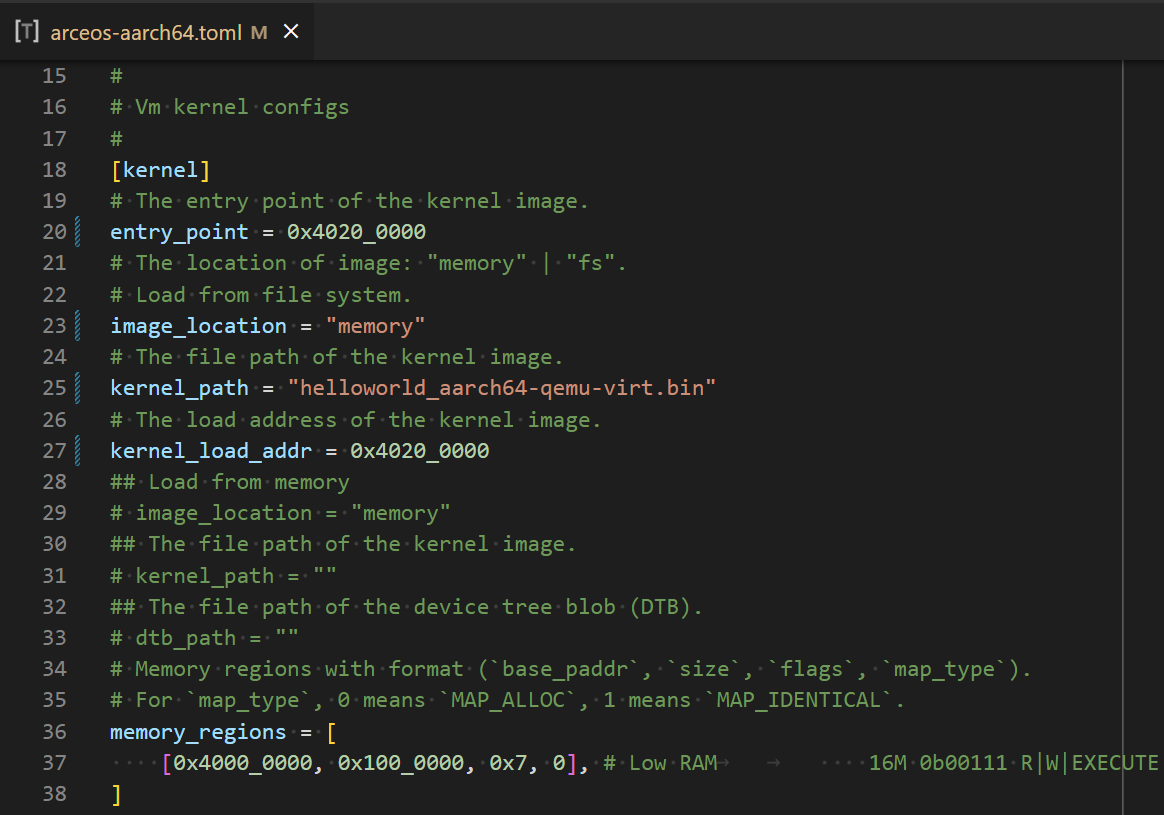The height and width of the screenshot is (815, 1164).
Task: Click line number 20
Action: (x=54, y=232)
